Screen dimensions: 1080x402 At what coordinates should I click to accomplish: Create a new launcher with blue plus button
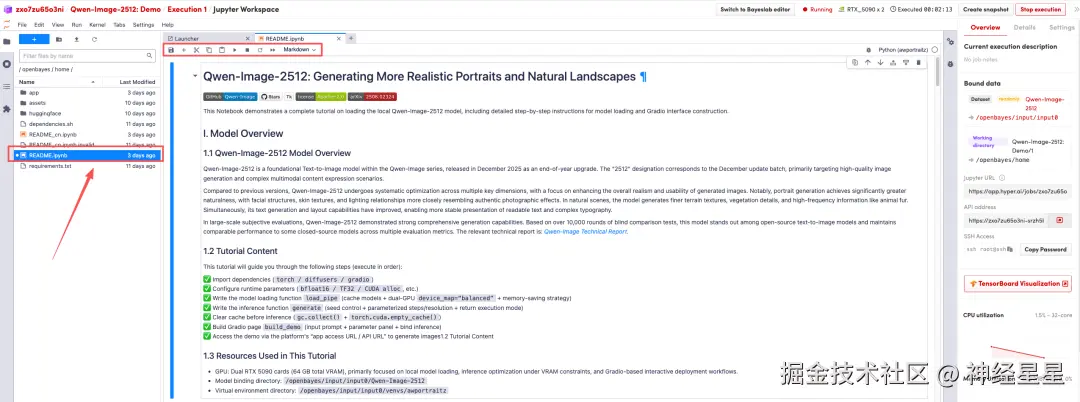tap(34, 39)
